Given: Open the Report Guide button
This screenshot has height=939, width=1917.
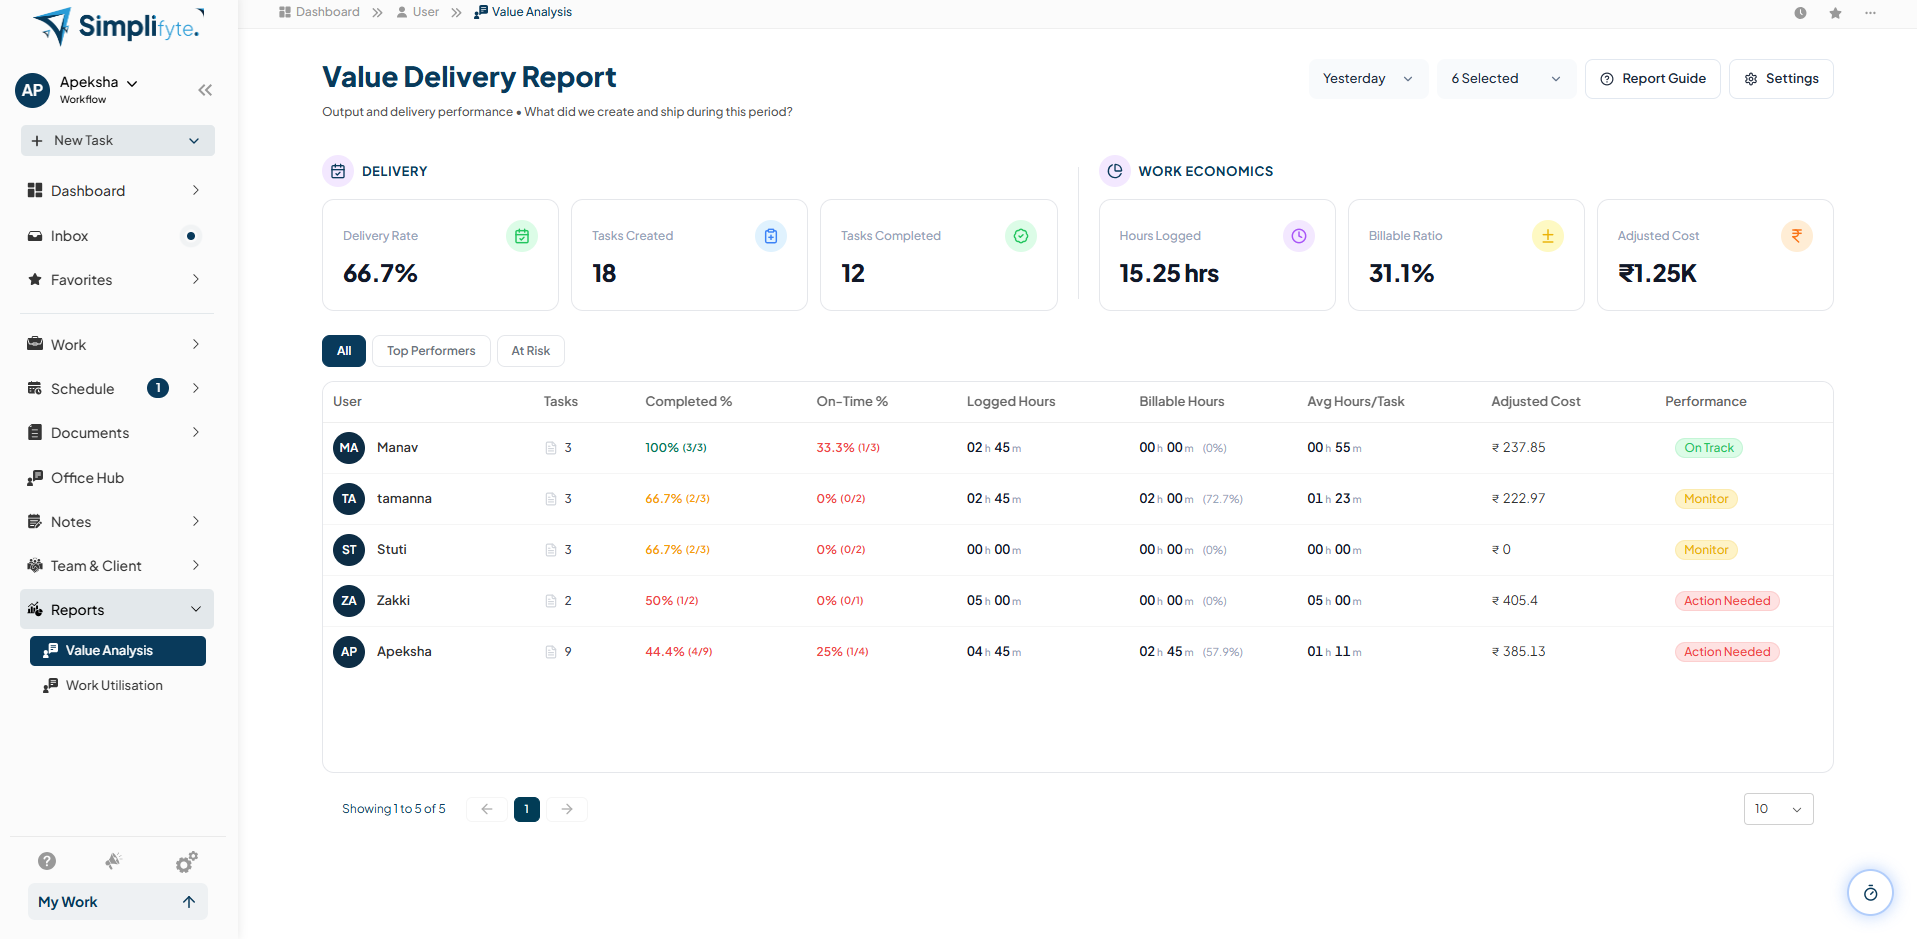Looking at the screenshot, I should 1653,79.
